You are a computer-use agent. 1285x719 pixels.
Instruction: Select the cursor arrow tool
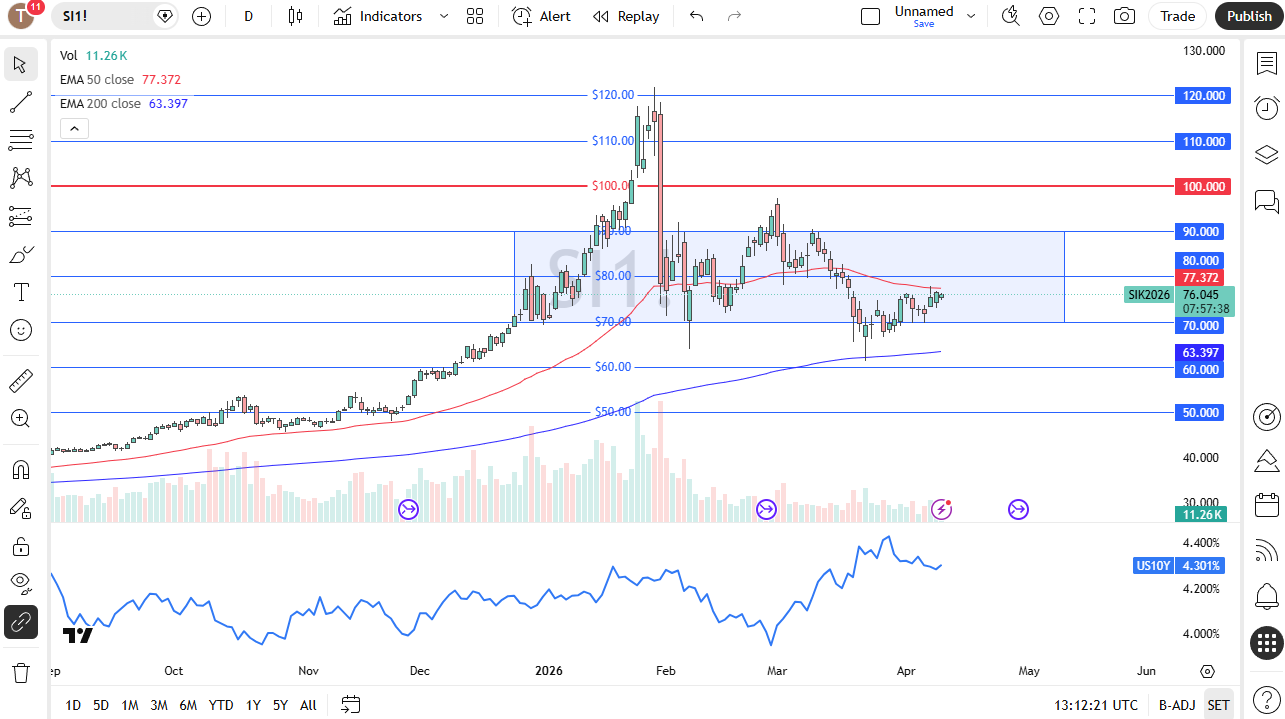click(x=21, y=64)
